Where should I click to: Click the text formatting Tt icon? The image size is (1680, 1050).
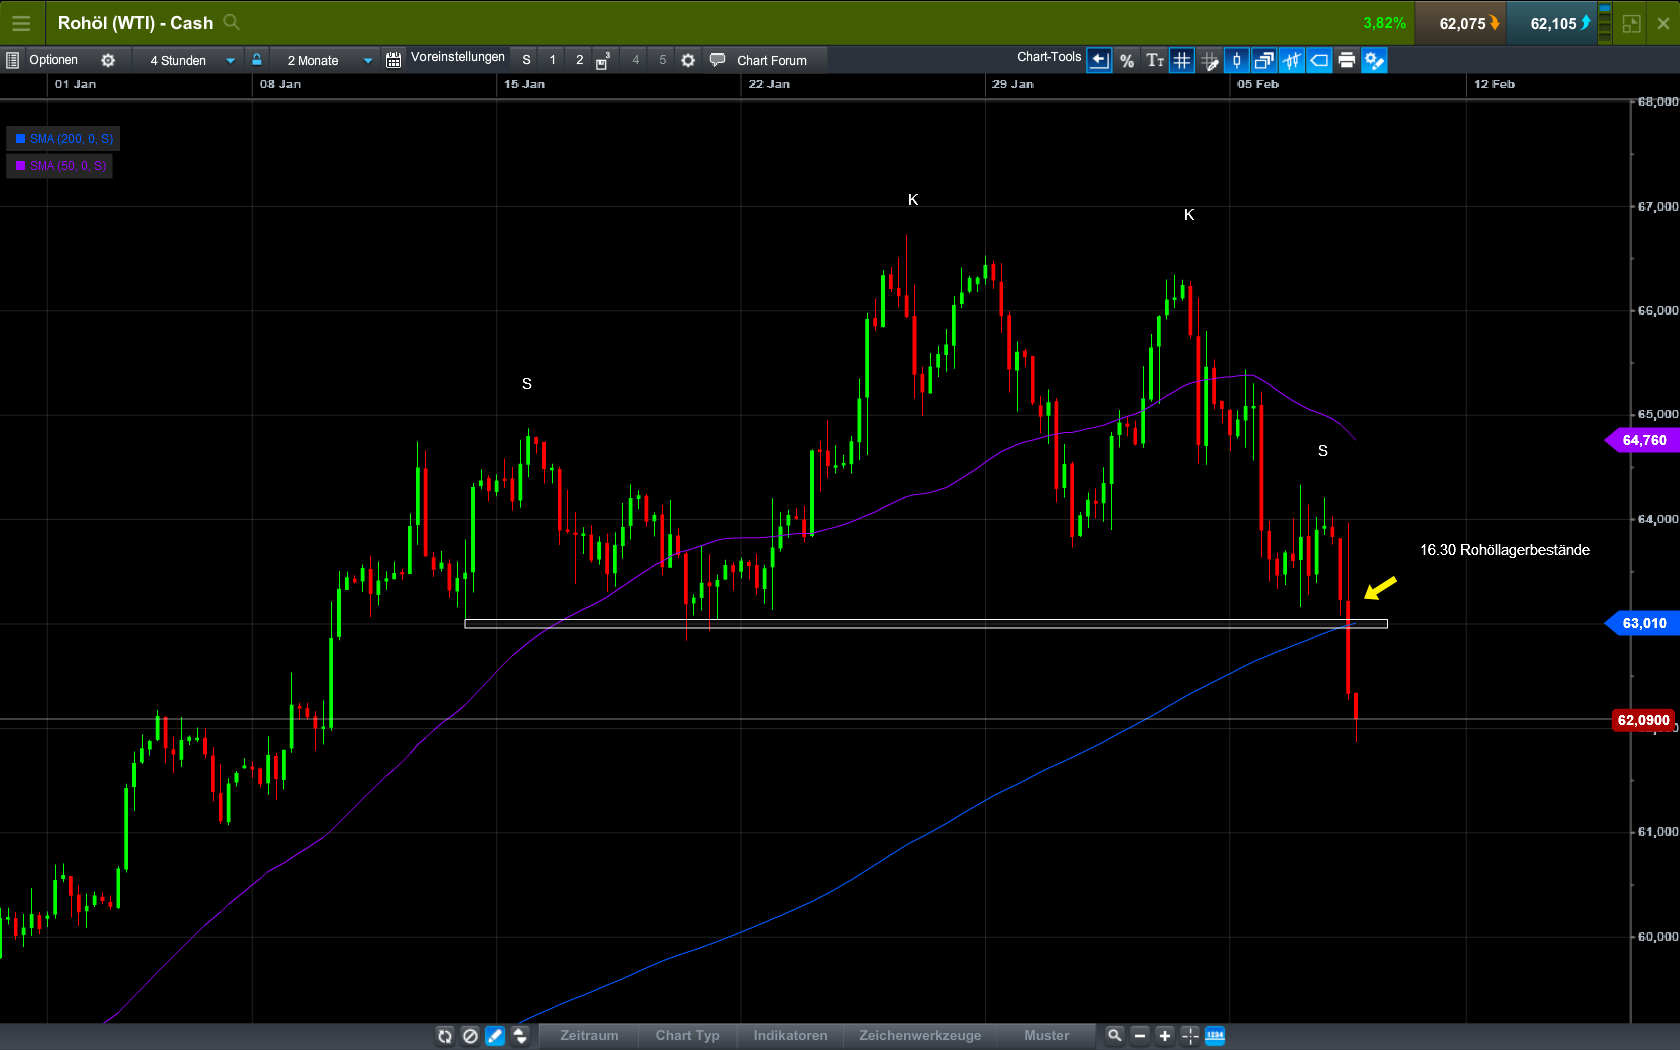coord(1155,60)
